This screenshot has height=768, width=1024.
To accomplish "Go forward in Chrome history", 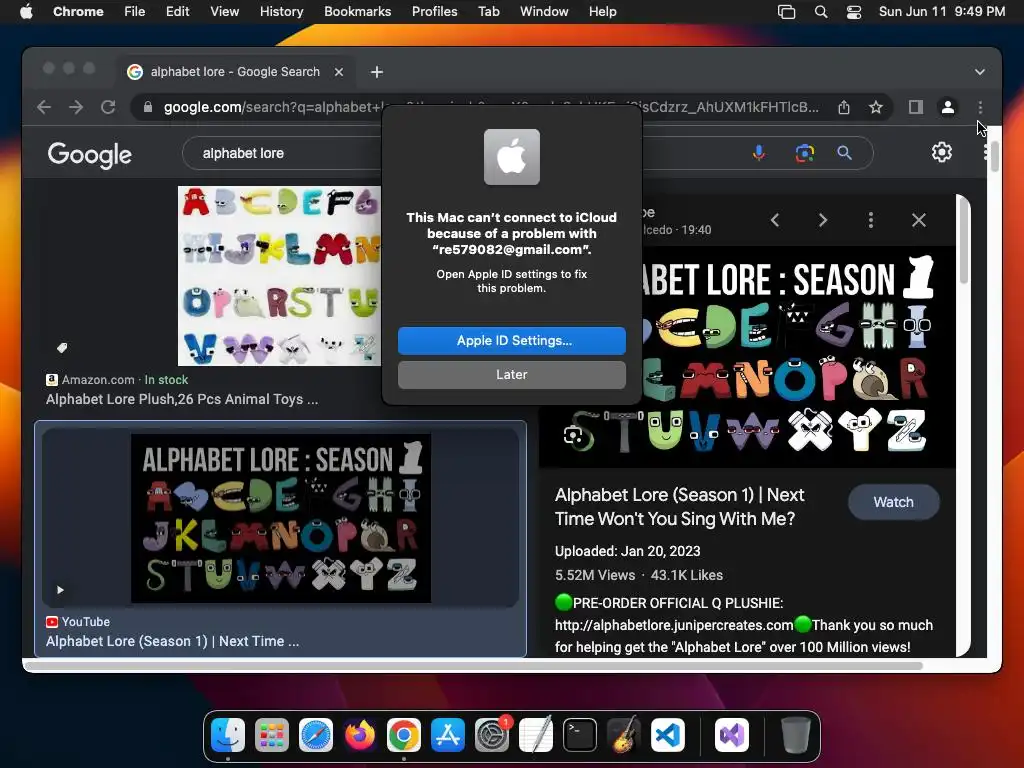I will tap(76, 107).
